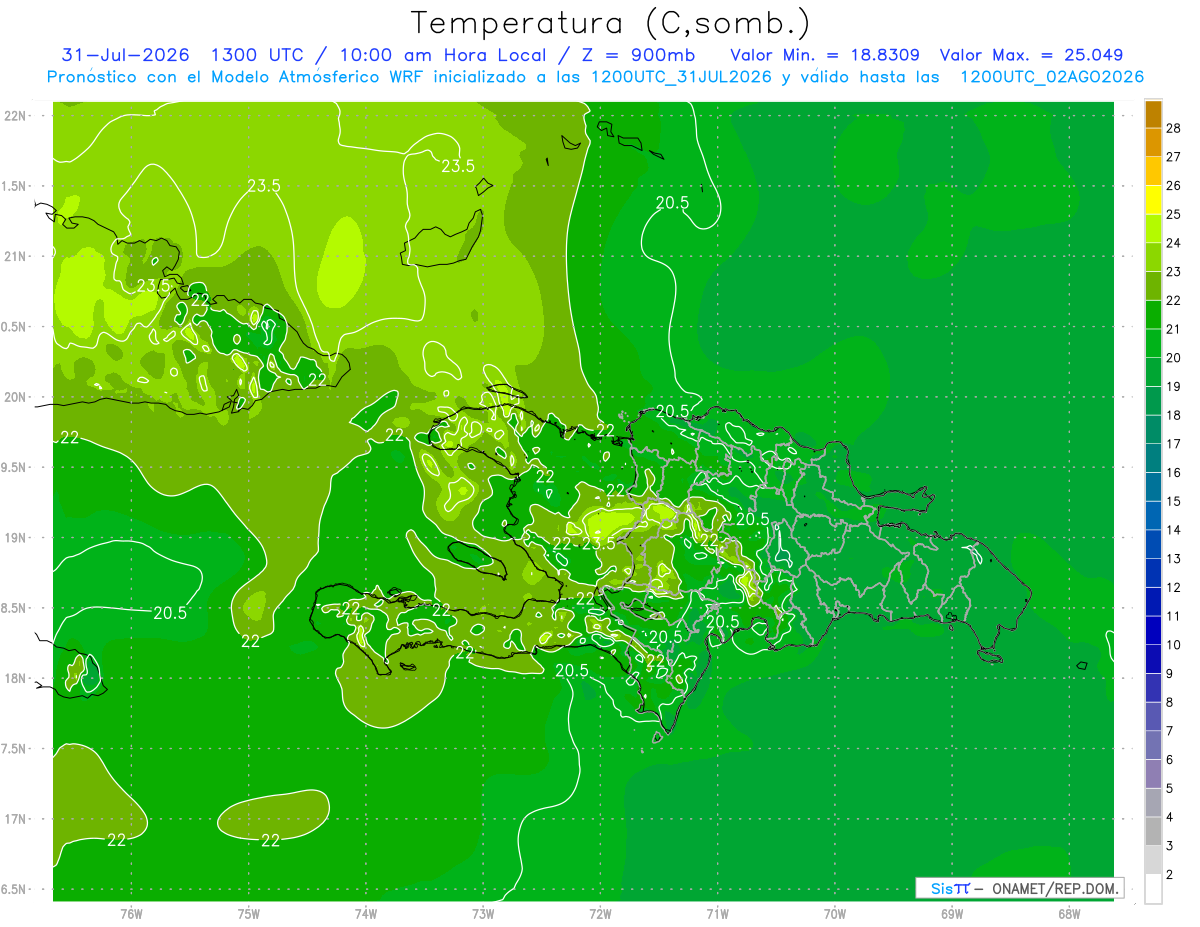Click the "17N" latitude axis label
Image resolution: width=1200 pixels, height=927 pixels.
(16, 819)
